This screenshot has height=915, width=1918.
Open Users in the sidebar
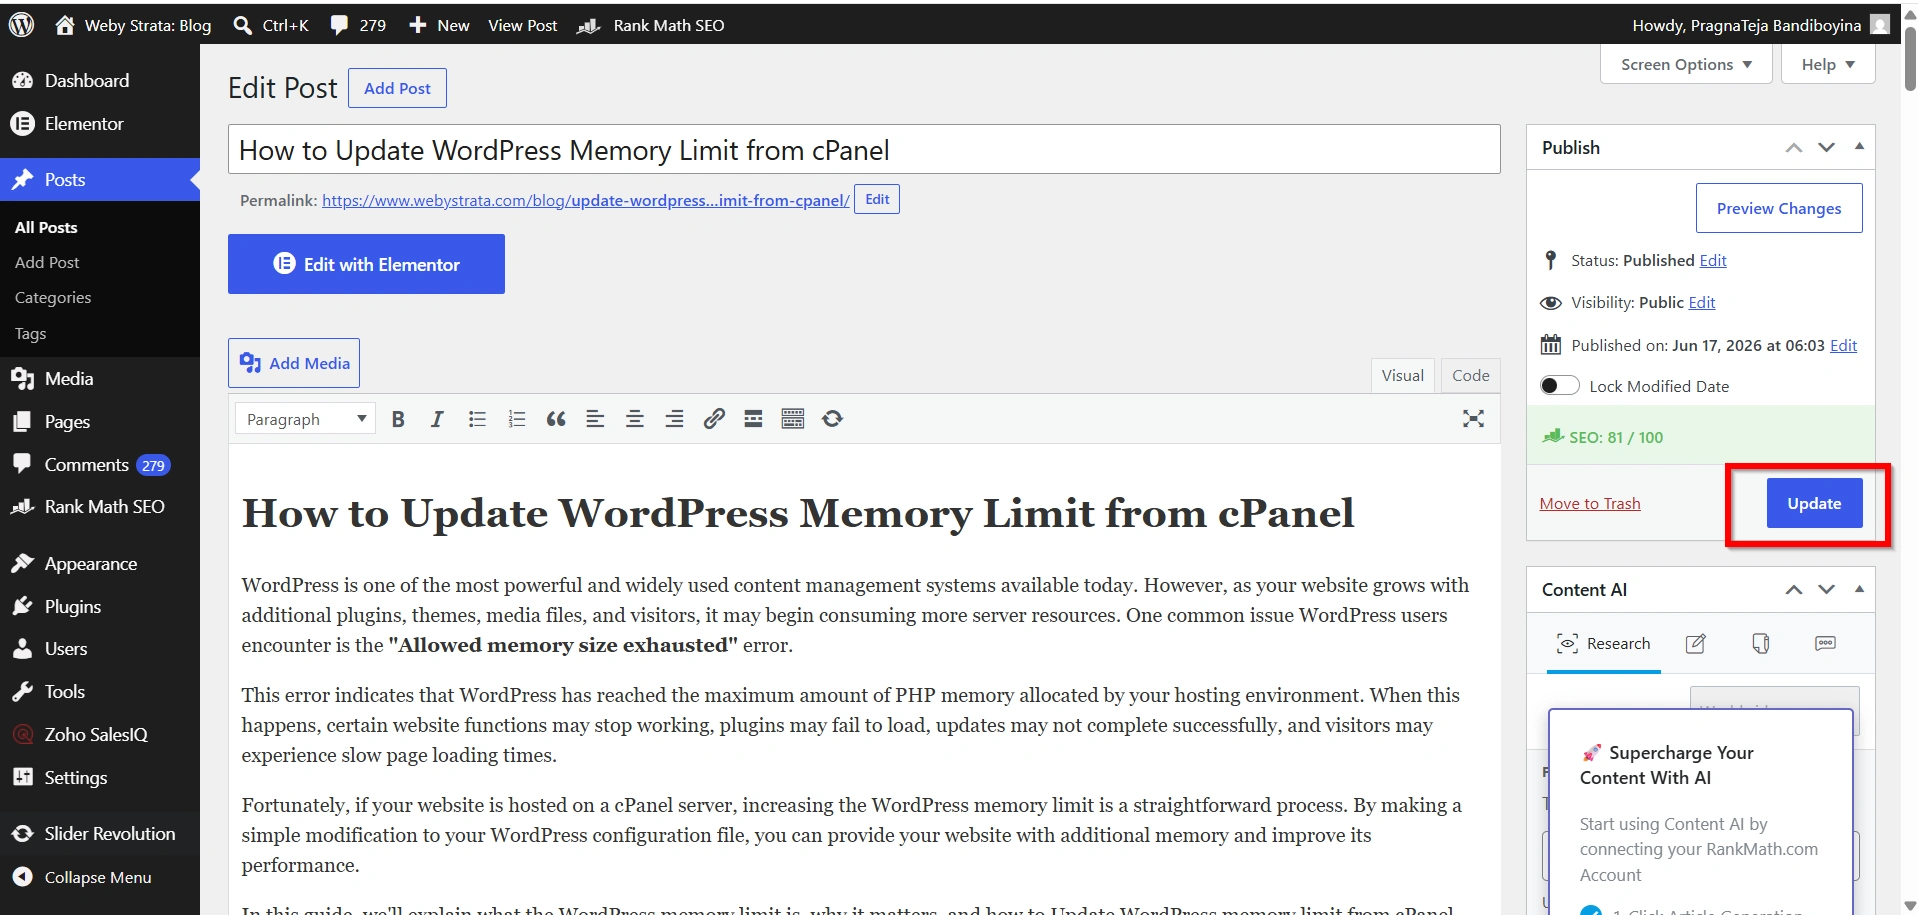pos(100,649)
